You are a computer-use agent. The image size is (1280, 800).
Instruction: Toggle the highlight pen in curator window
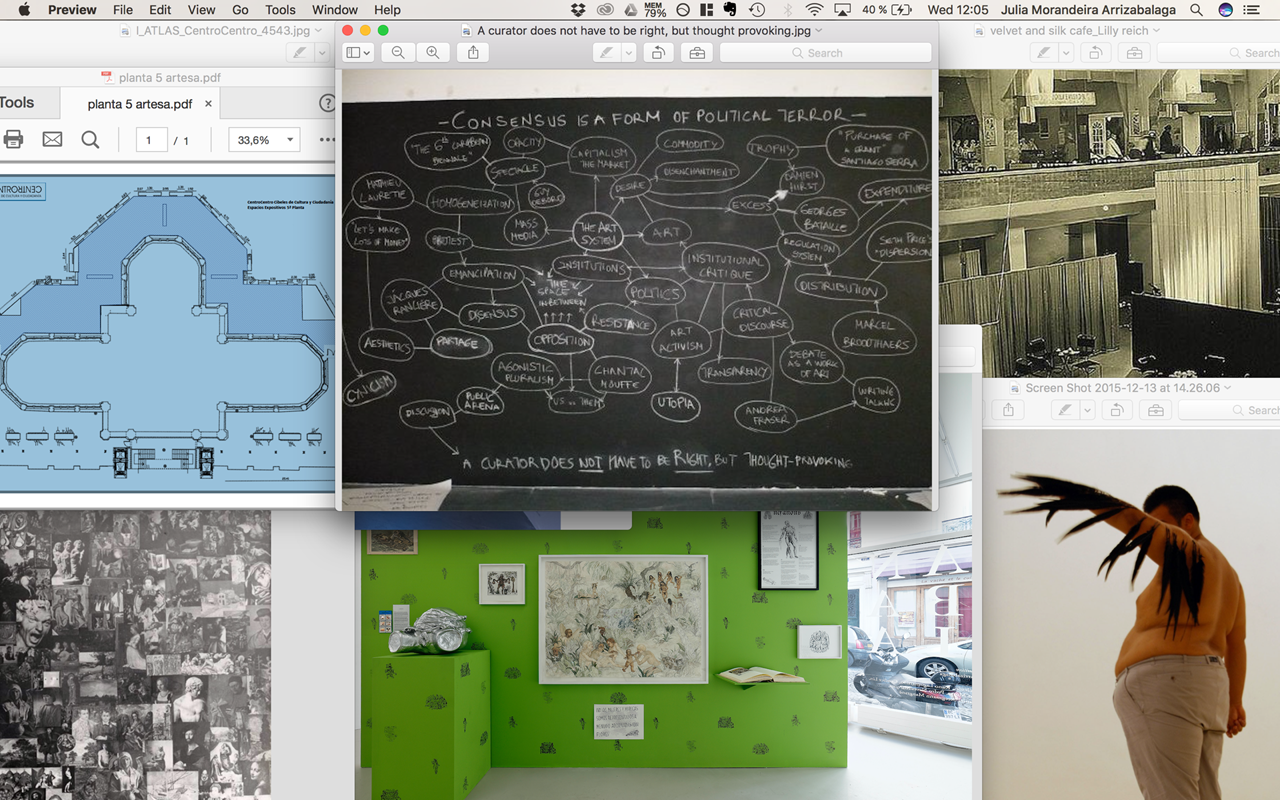(x=606, y=53)
